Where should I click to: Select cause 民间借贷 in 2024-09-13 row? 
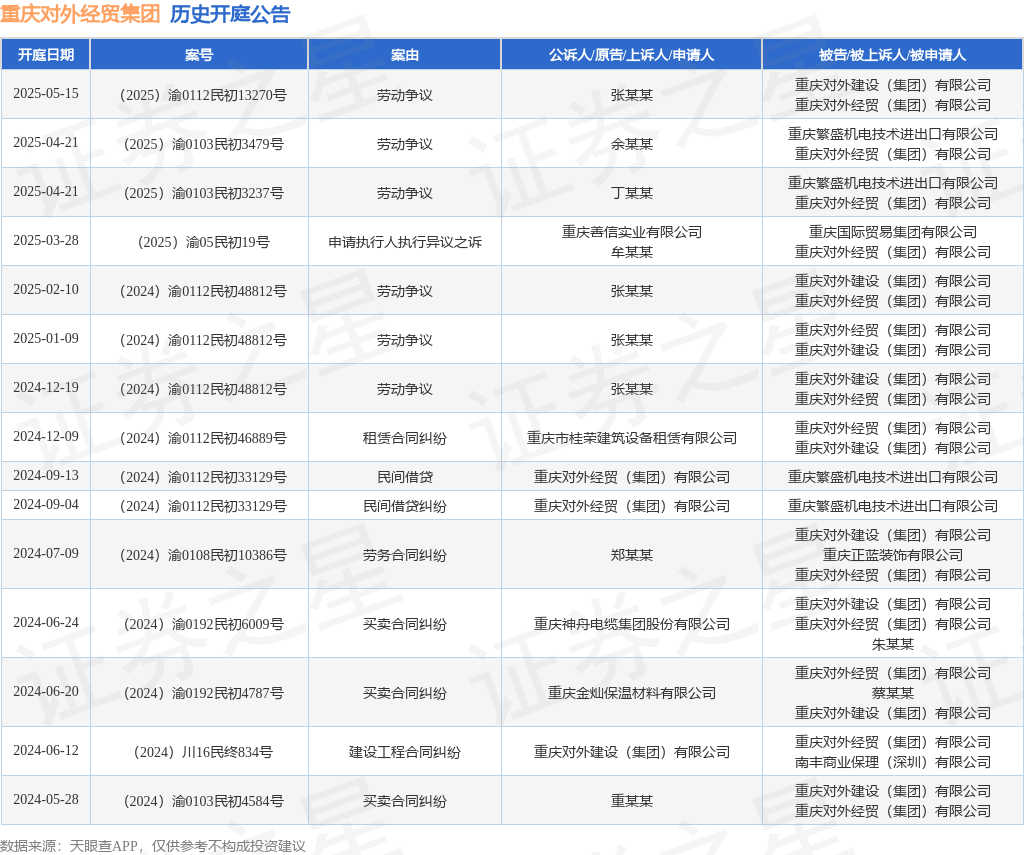coord(405,477)
